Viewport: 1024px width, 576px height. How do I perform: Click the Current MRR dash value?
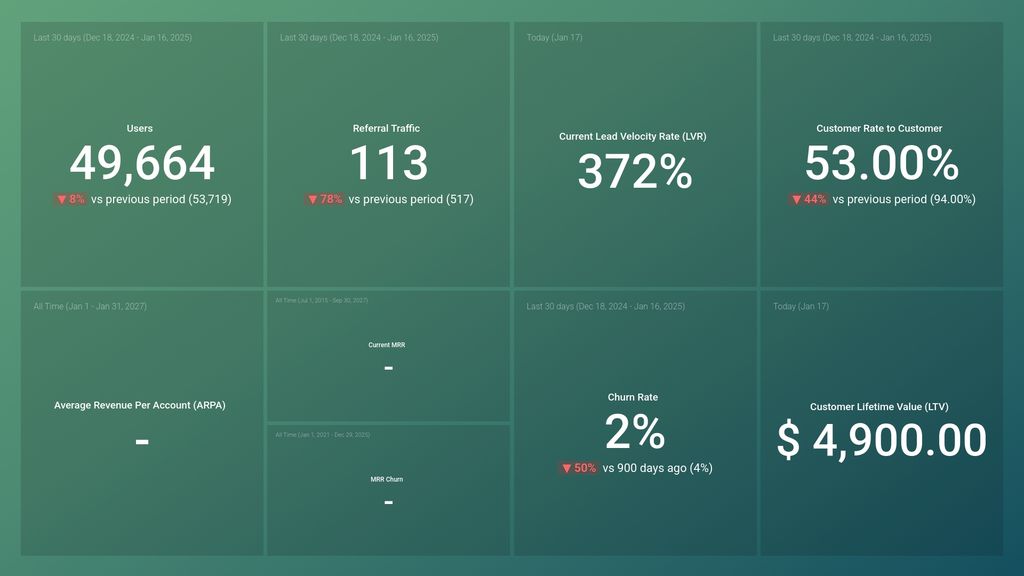click(389, 368)
